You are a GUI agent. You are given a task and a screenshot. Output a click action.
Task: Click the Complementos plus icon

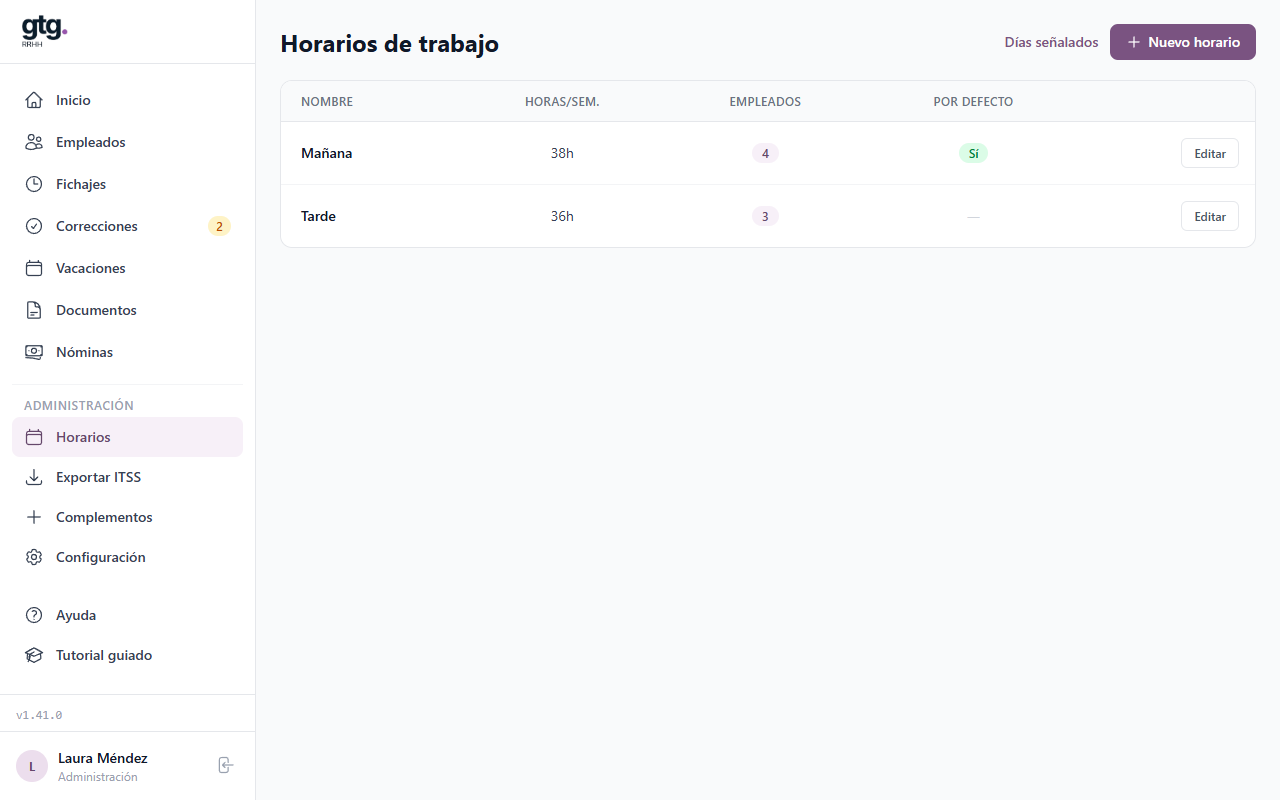34,517
